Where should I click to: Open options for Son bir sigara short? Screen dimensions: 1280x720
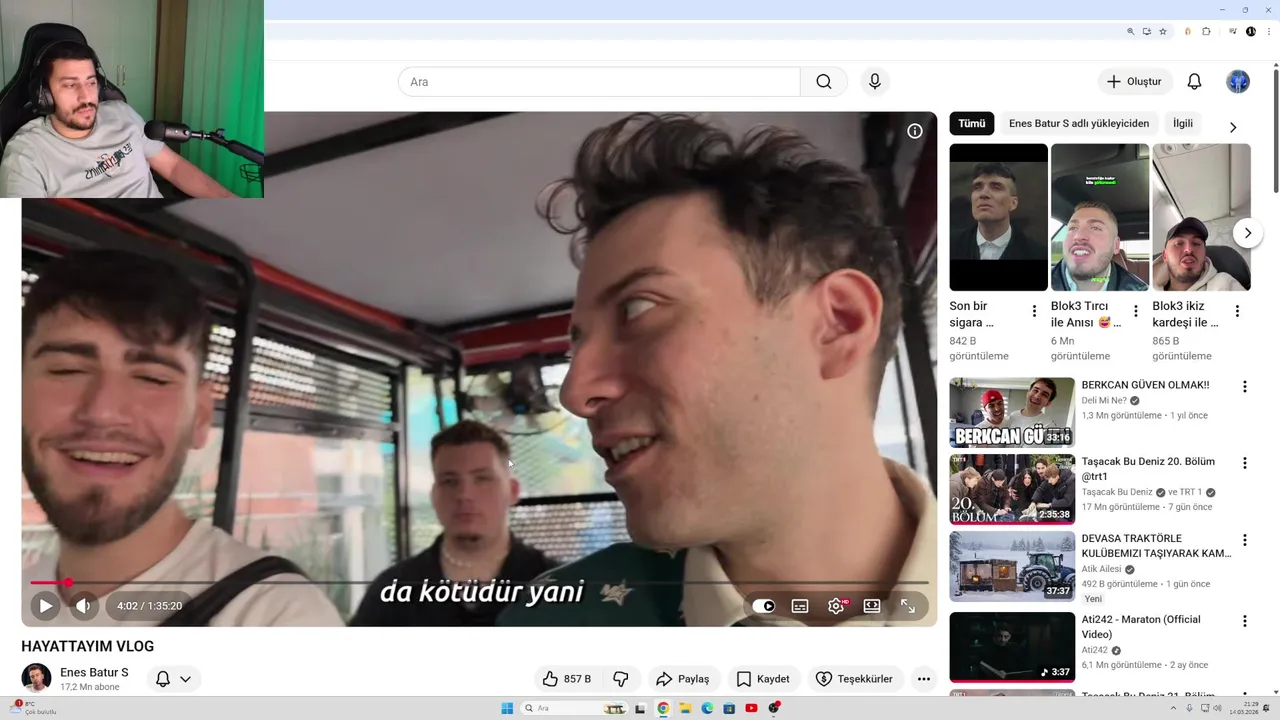[x=1034, y=311]
